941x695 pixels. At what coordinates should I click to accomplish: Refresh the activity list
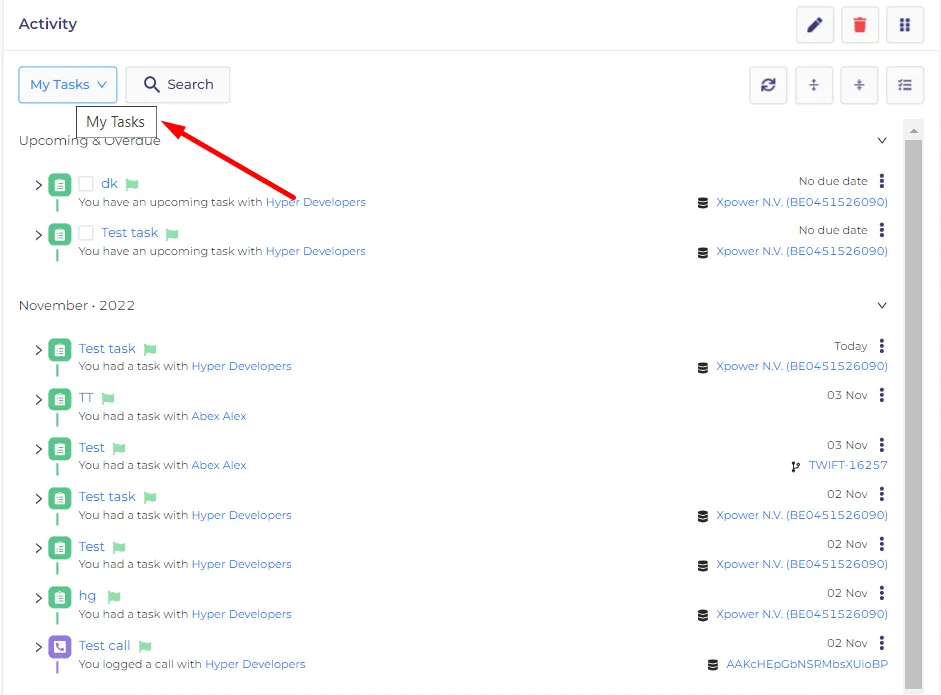click(x=768, y=85)
